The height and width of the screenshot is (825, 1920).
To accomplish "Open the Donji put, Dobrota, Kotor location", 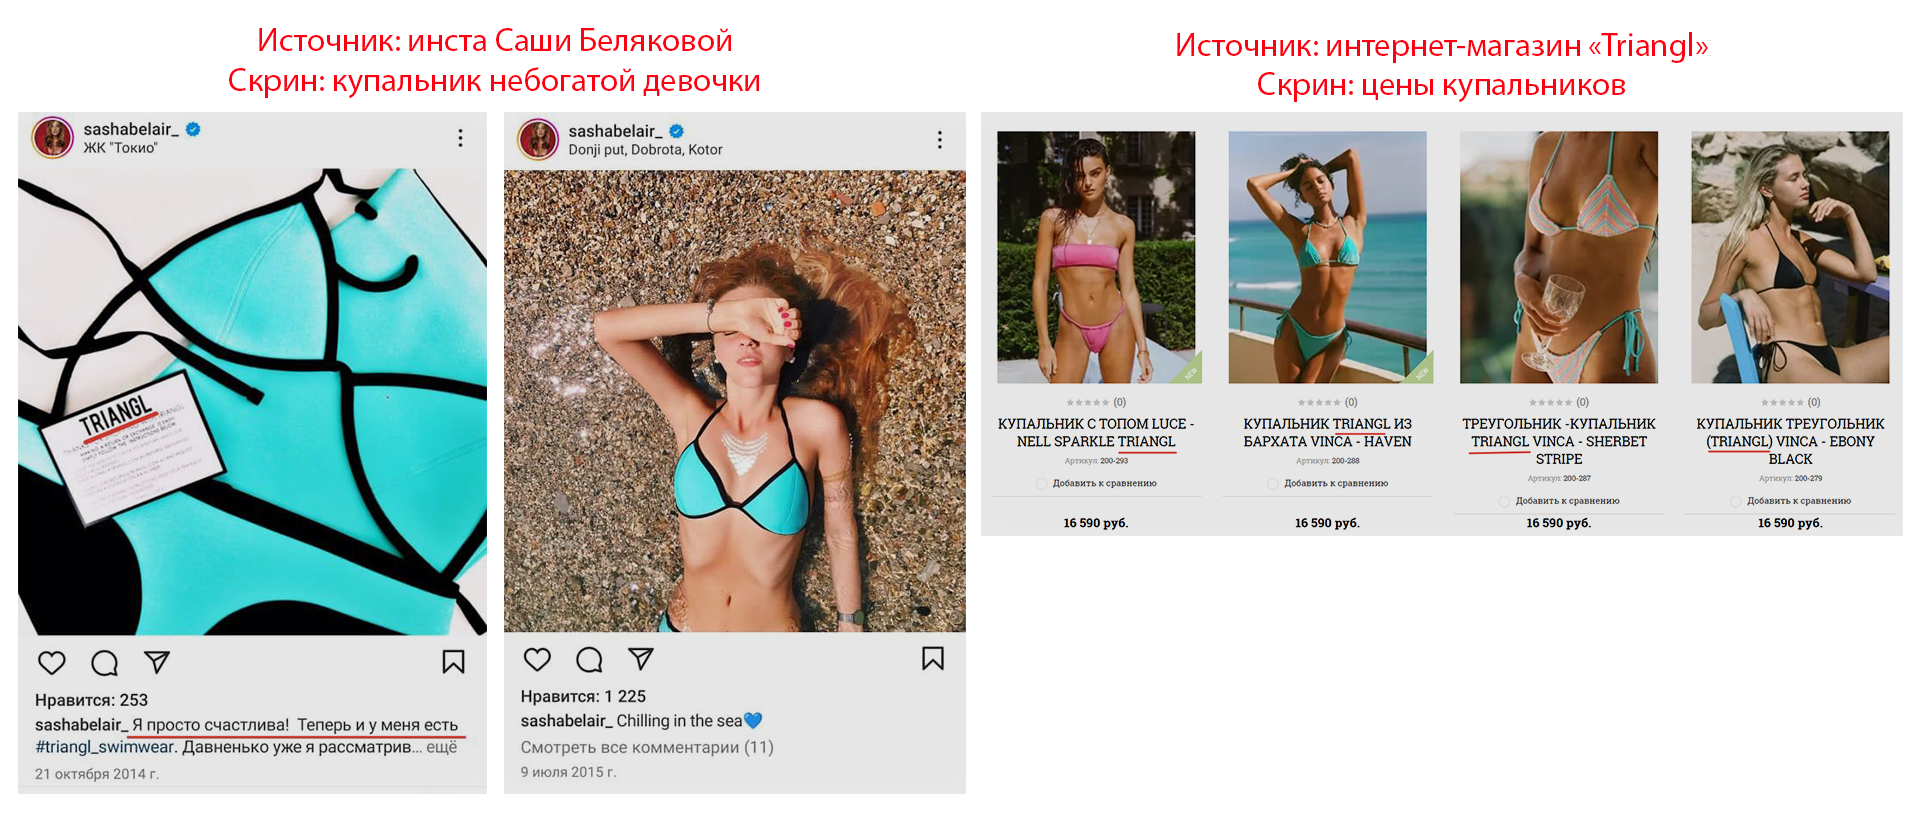I will [645, 150].
